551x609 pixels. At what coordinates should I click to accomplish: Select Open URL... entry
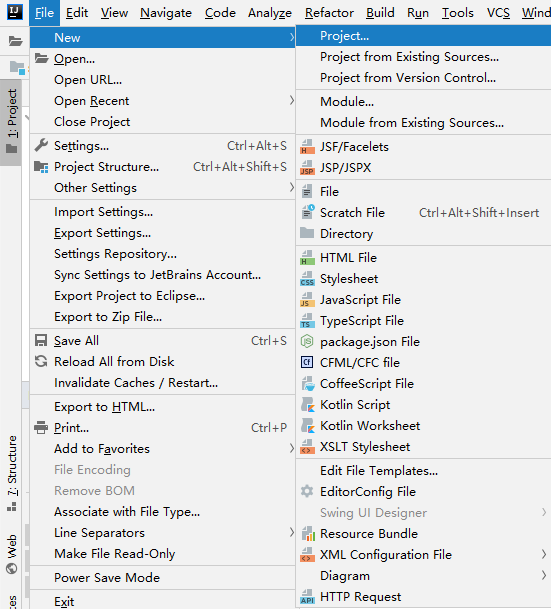pos(162,80)
